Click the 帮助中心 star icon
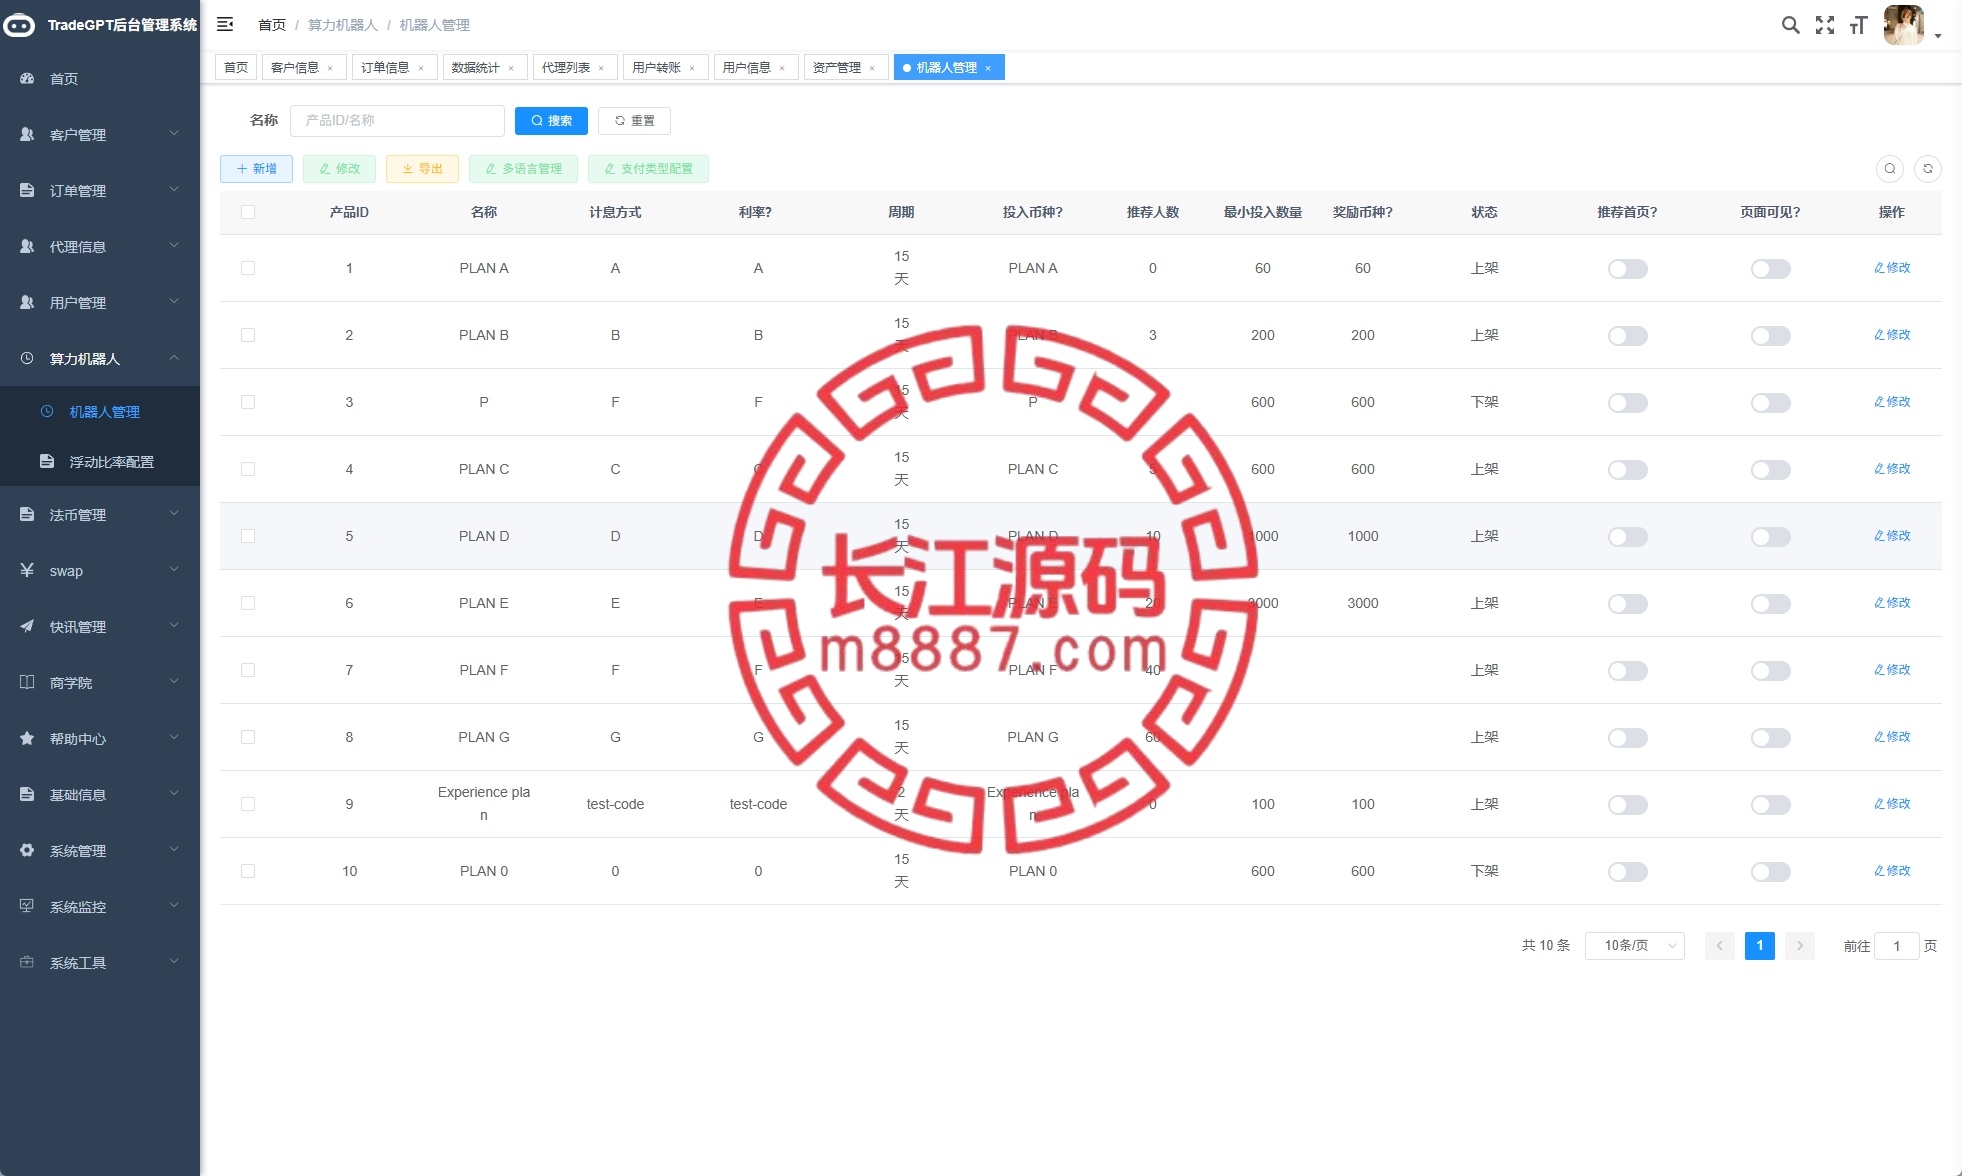Image resolution: width=1962 pixels, height=1176 pixels. click(x=27, y=738)
